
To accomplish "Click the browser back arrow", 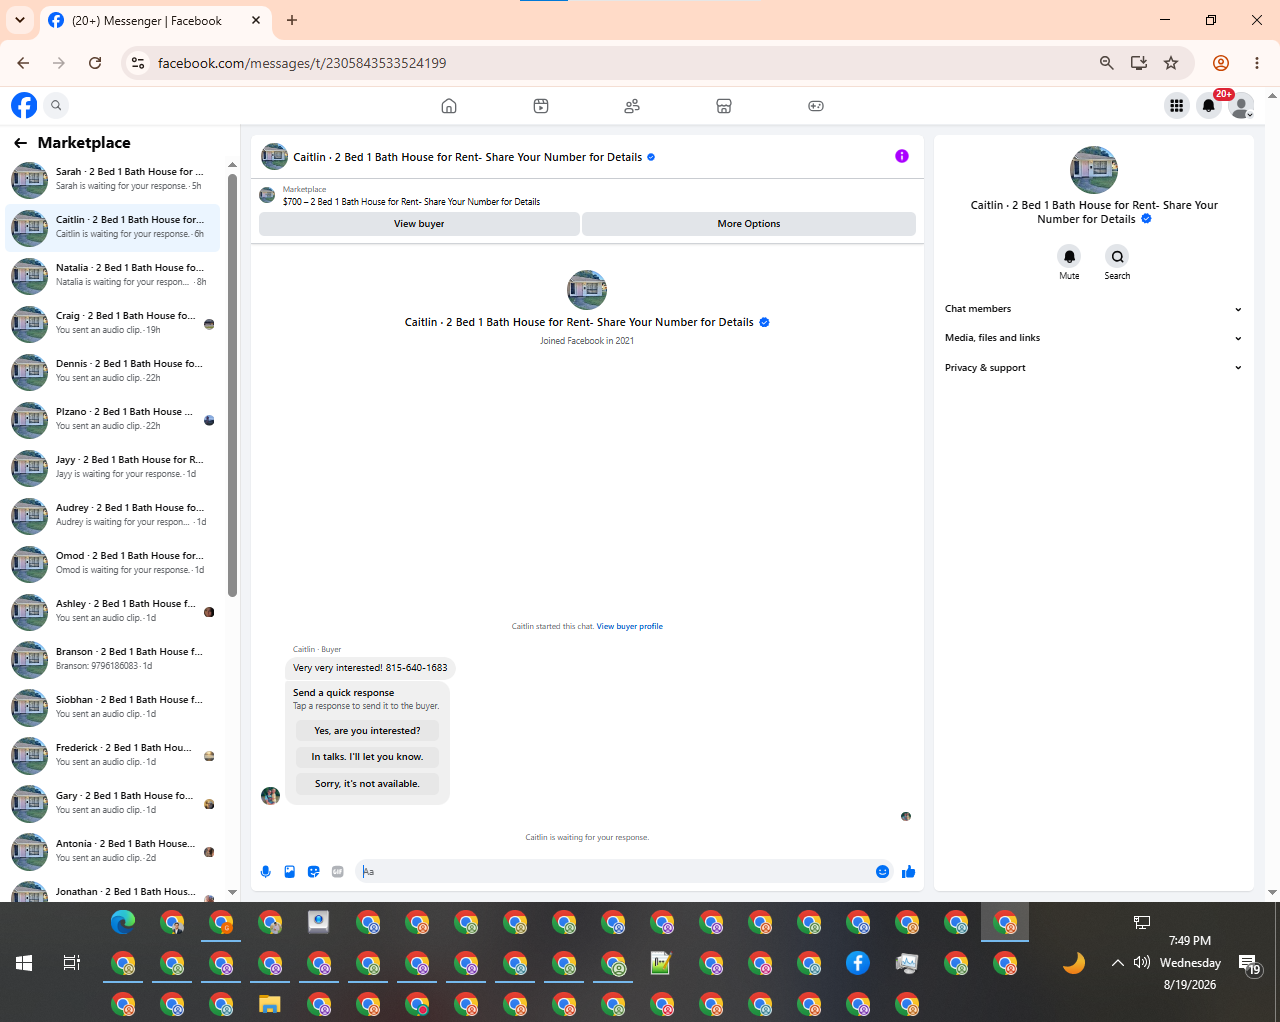I will pos(23,63).
